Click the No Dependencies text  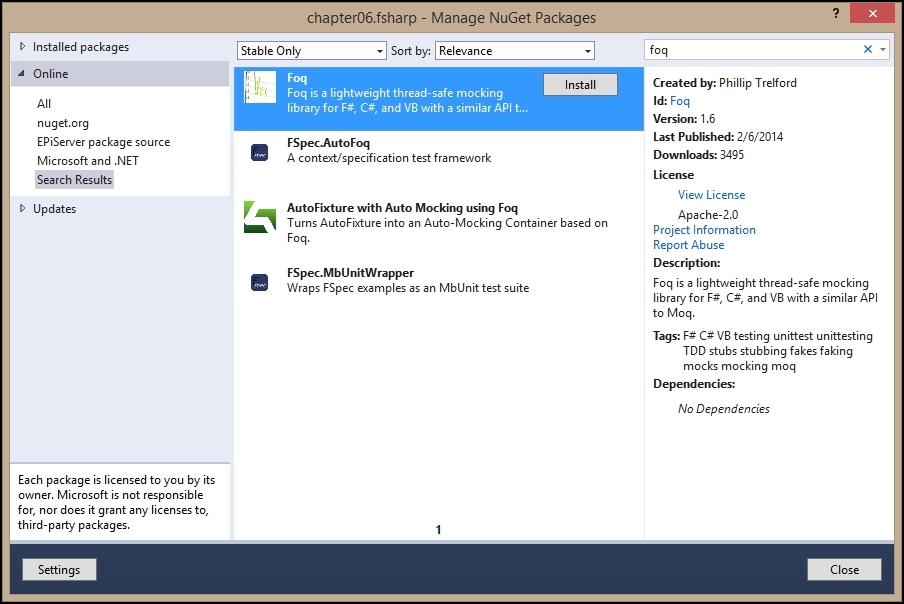pos(724,409)
